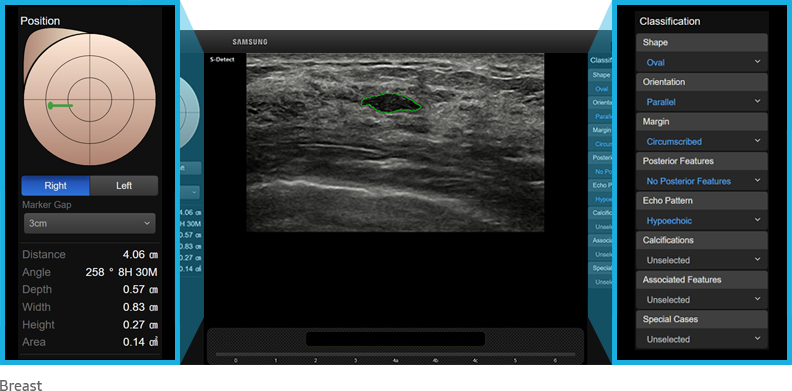Select the Right breast toggle
The height and width of the screenshot is (391, 792).
click(56, 185)
